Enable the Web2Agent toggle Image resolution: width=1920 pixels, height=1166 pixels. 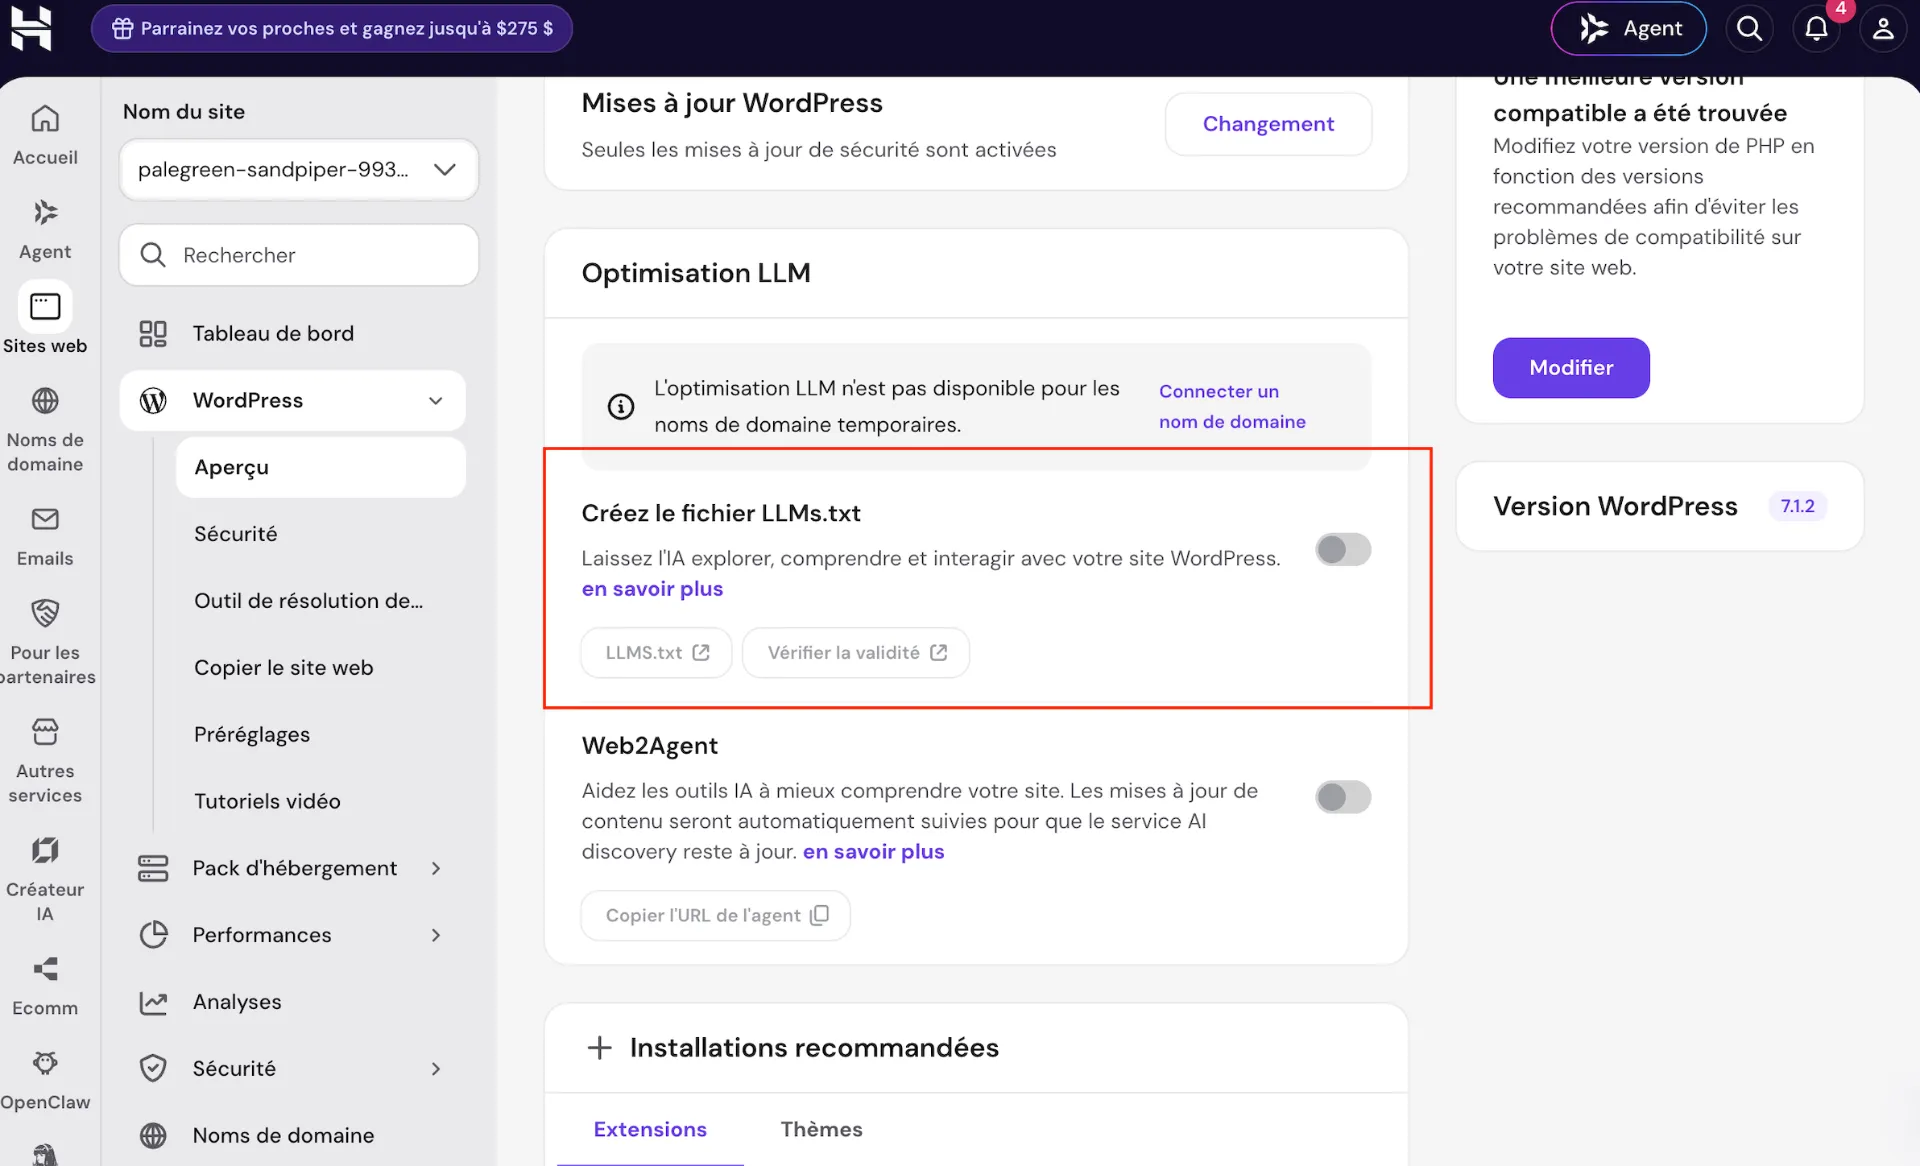1343,797
